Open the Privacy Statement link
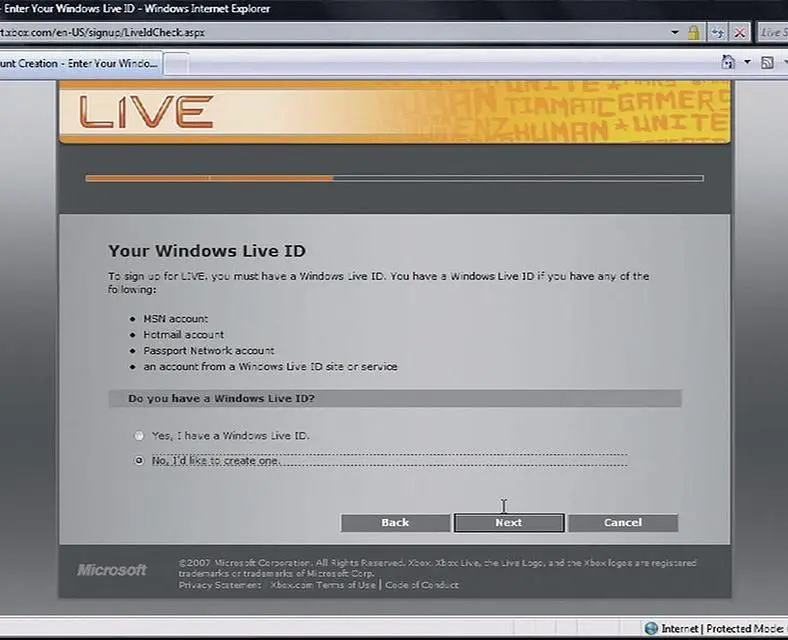 pyautogui.click(x=220, y=585)
